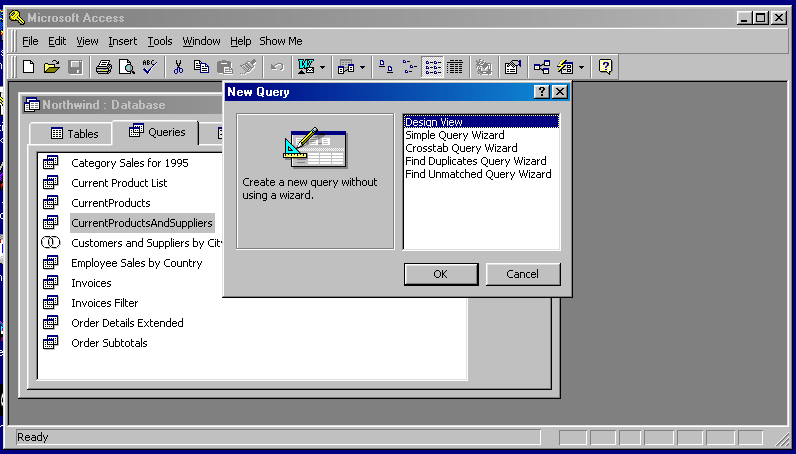Select Crosstab Query Wizard in list
This screenshot has width=796, height=454.
[461, 148]
